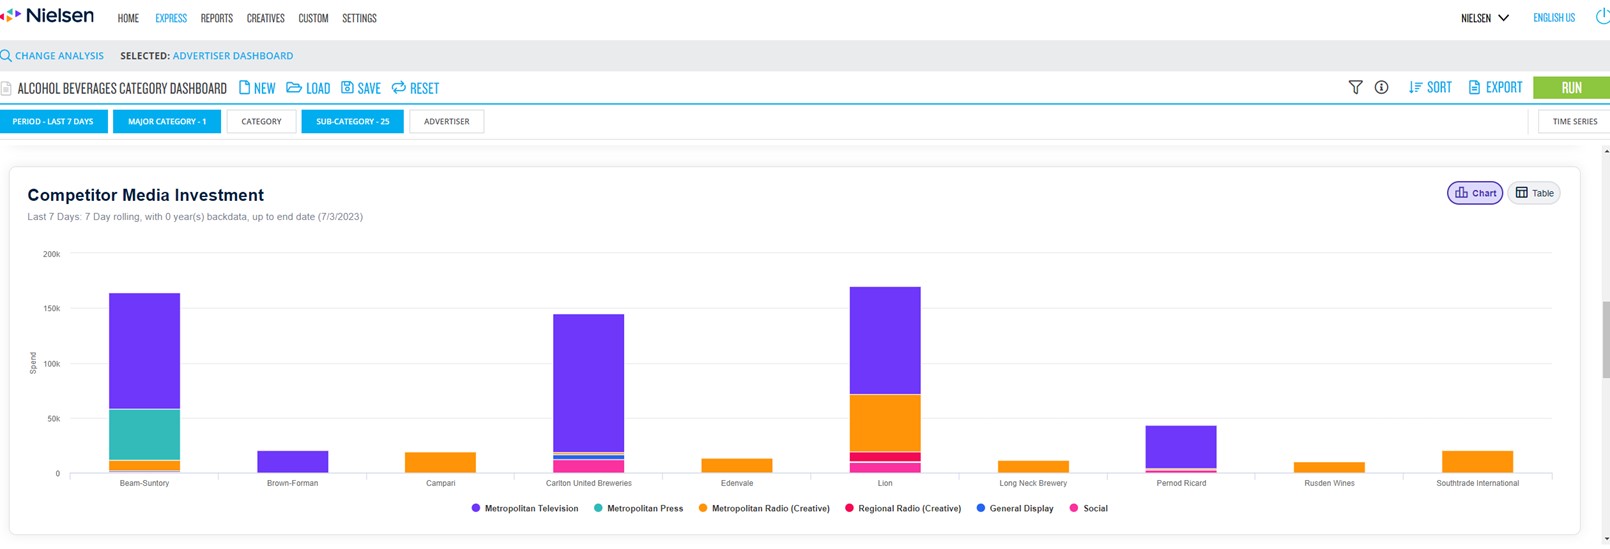Toggle Social legend series

(1089, 508)
